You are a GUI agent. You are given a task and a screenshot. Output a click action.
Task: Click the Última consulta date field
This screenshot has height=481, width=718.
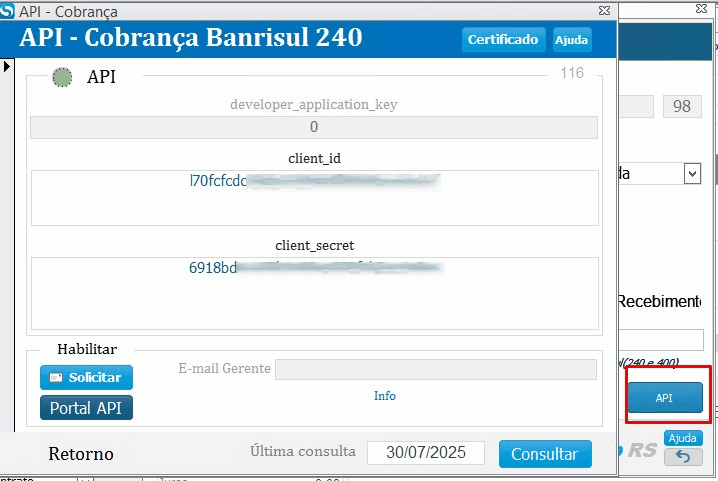tap(425, 453)
